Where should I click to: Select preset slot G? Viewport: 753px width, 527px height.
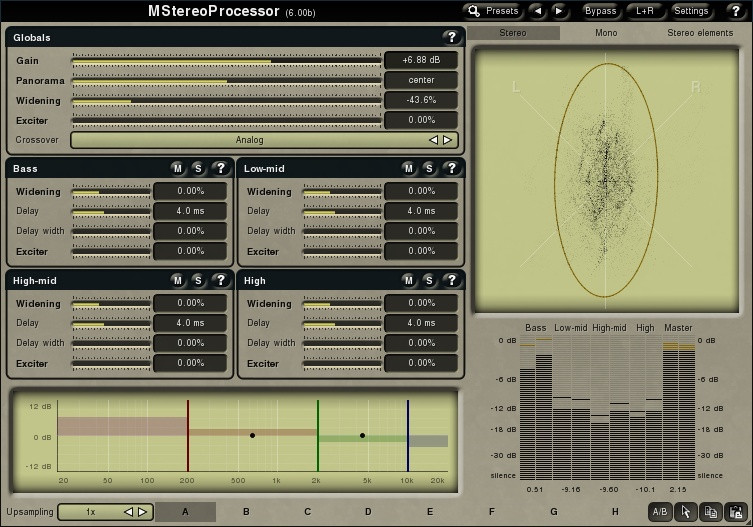click(554, 512)
